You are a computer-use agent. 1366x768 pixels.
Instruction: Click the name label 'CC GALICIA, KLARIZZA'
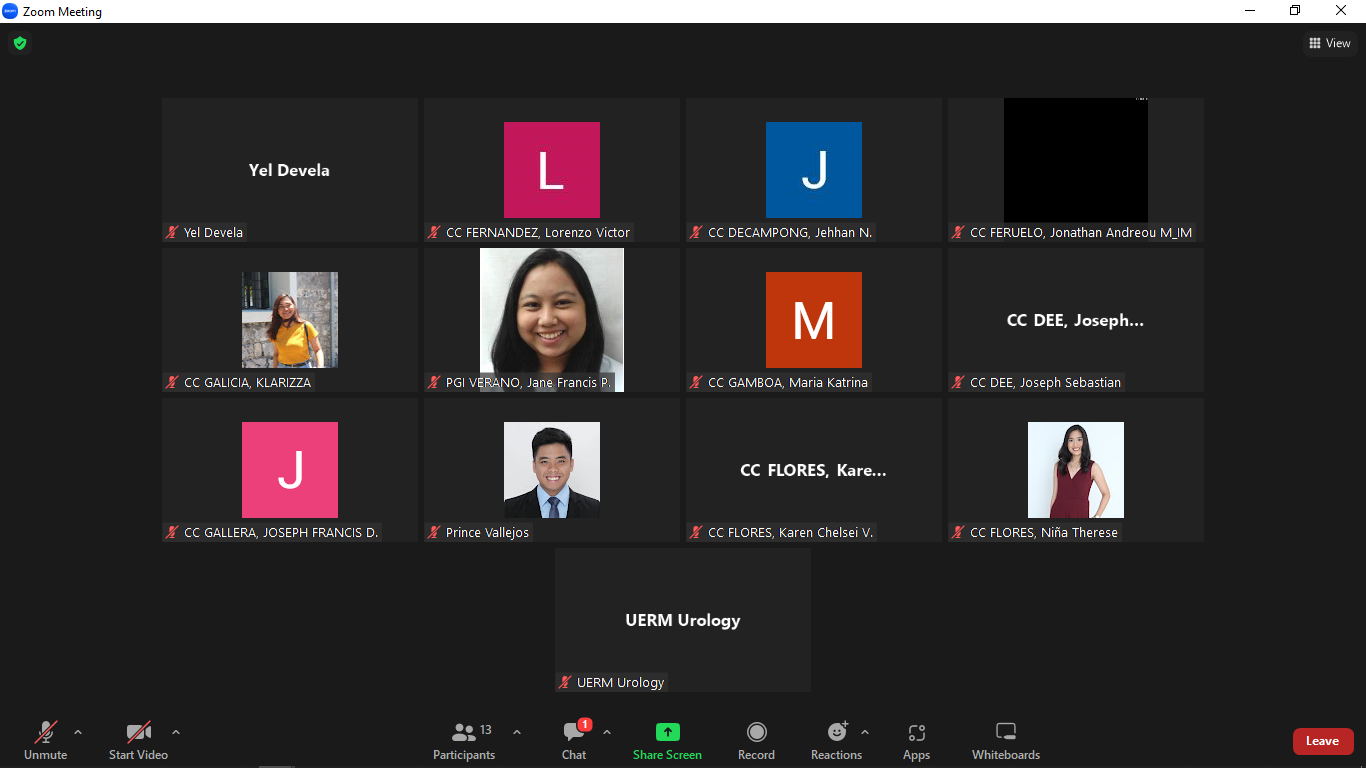click(247, 382)
